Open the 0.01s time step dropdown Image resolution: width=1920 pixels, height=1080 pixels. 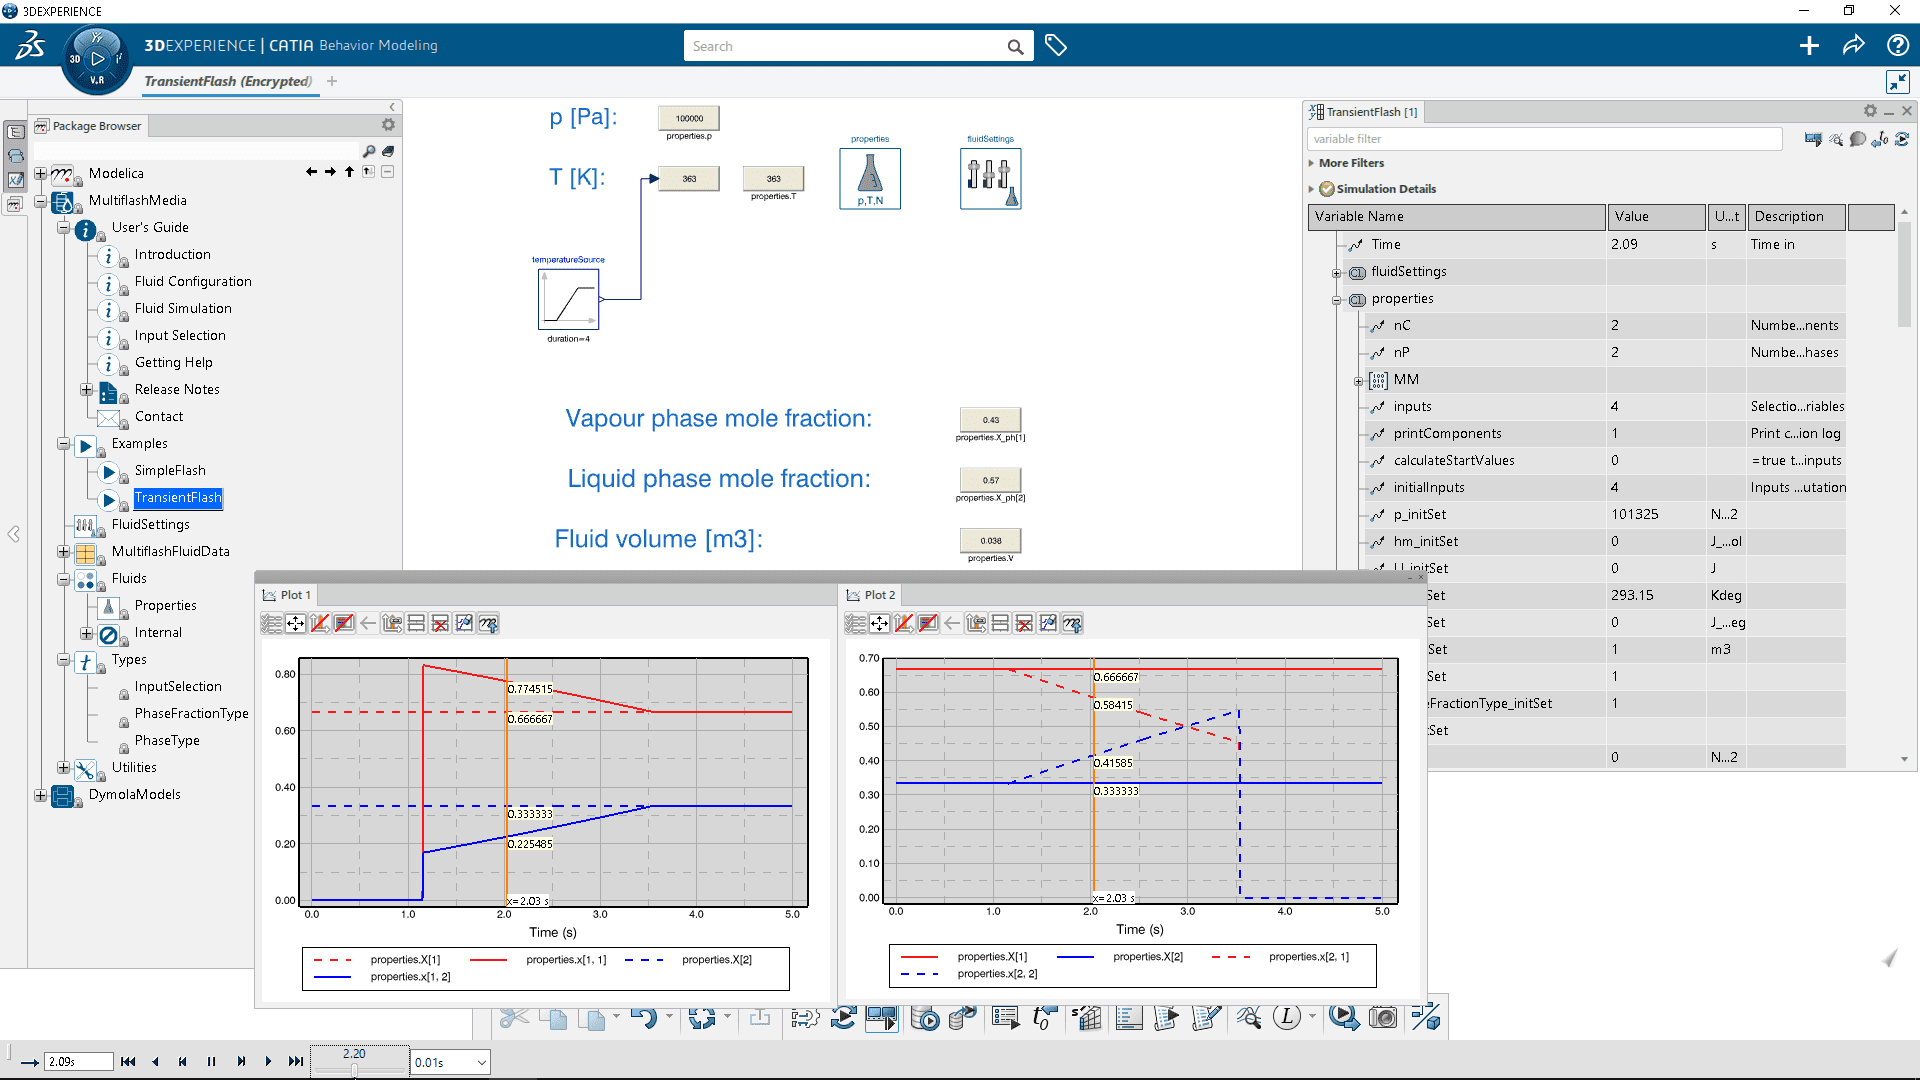(x=482, y=1062)
